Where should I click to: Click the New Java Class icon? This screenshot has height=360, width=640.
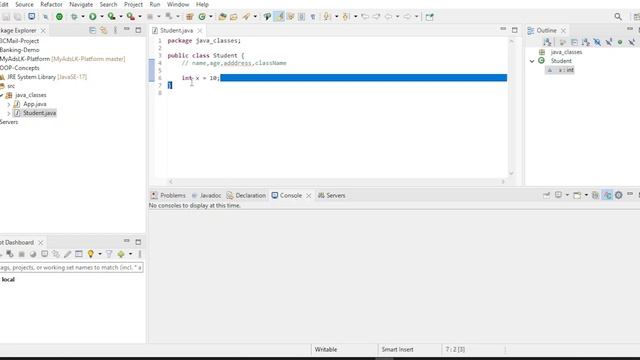202,17
